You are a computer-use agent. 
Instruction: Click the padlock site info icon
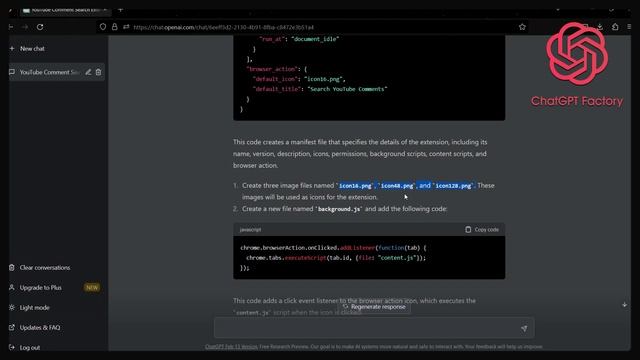click(115, 27)
